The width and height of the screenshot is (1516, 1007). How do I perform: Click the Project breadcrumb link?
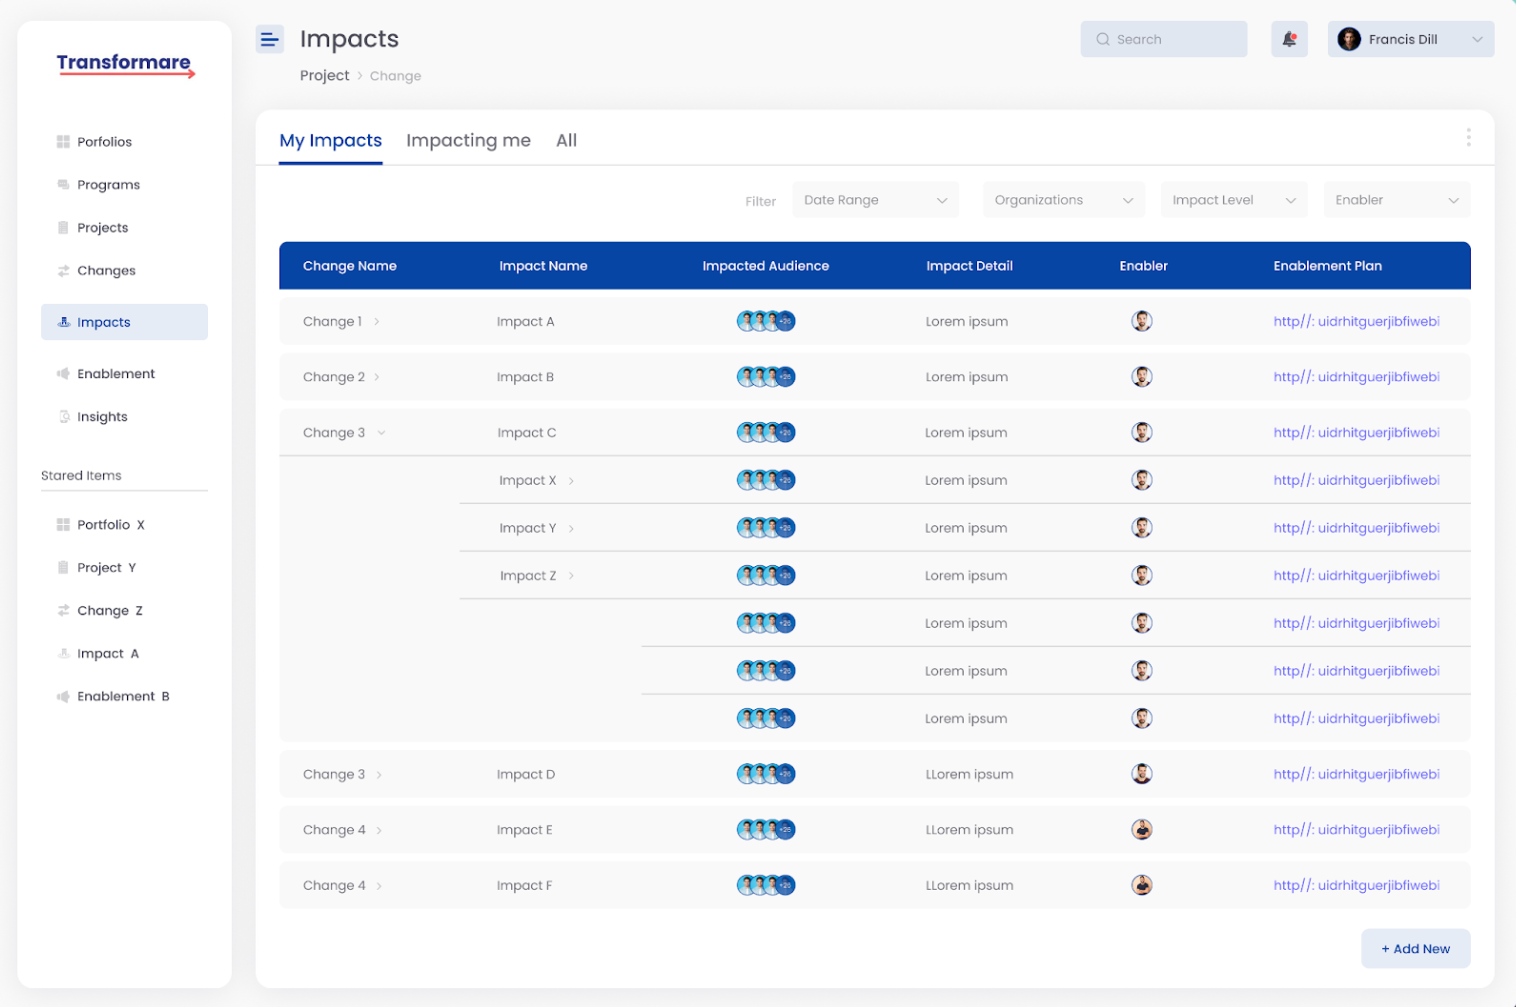(x=325, y=75)
